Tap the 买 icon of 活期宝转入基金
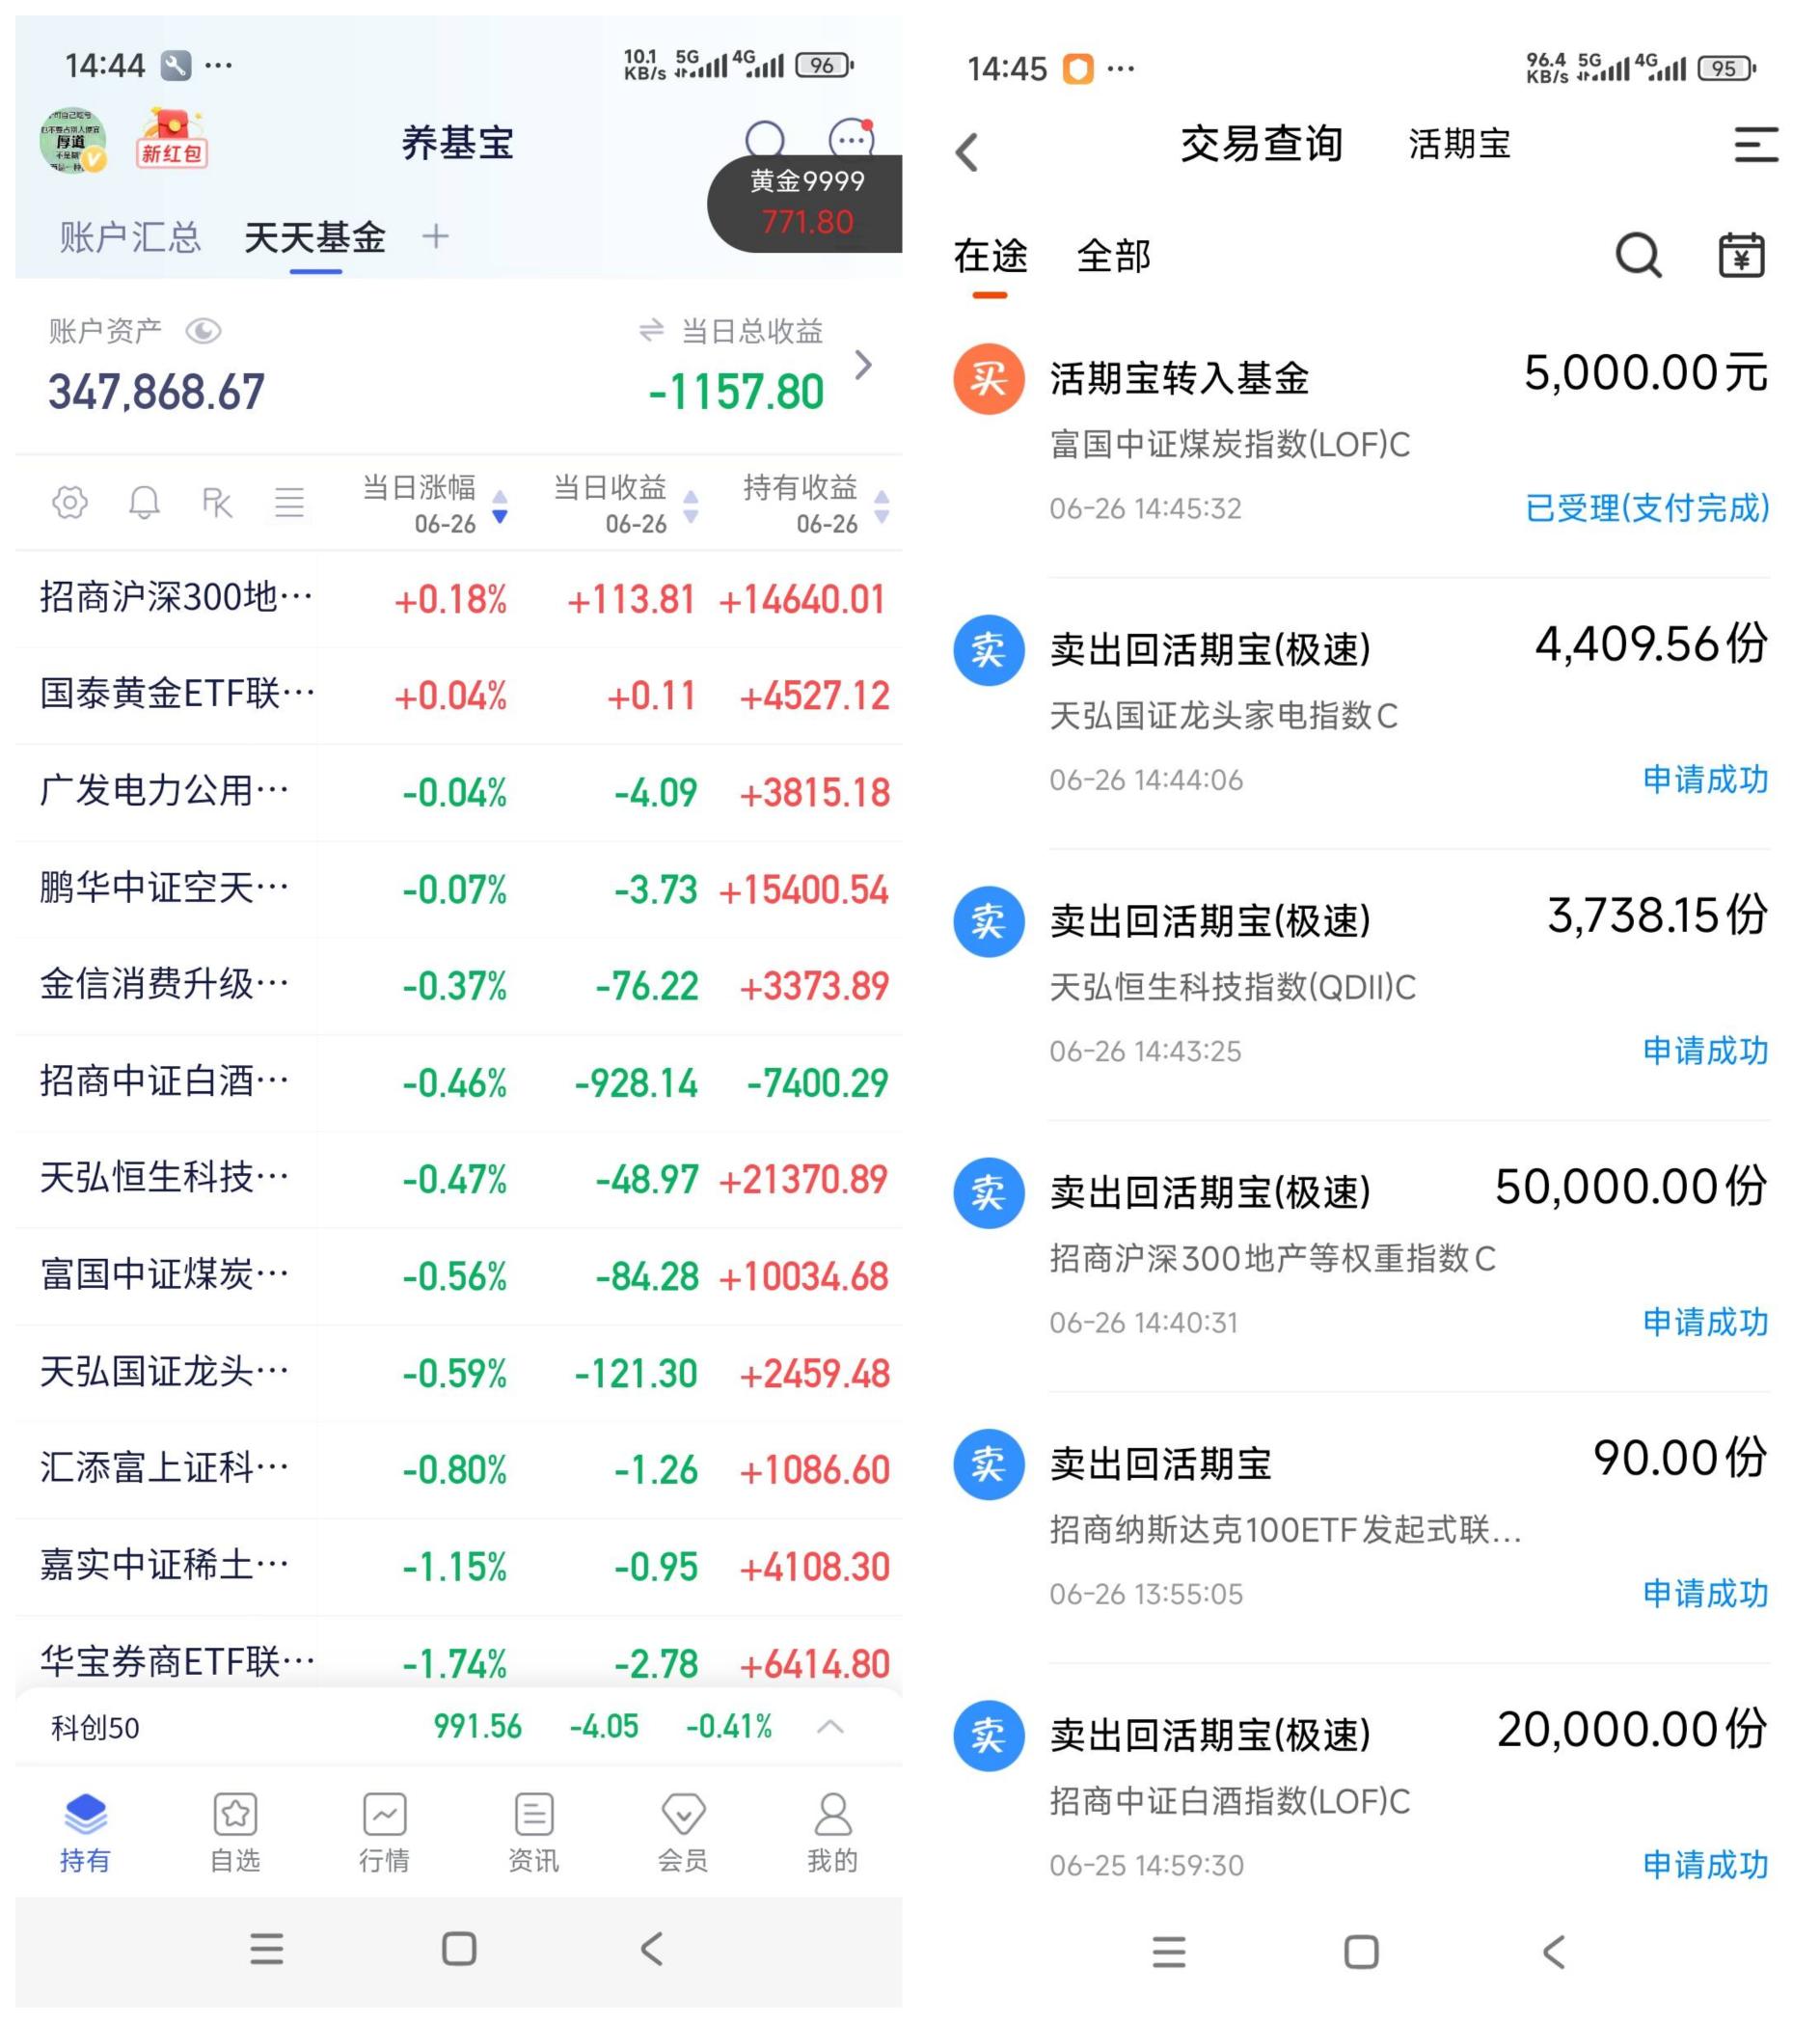1820x2023 pixels. 988,379
